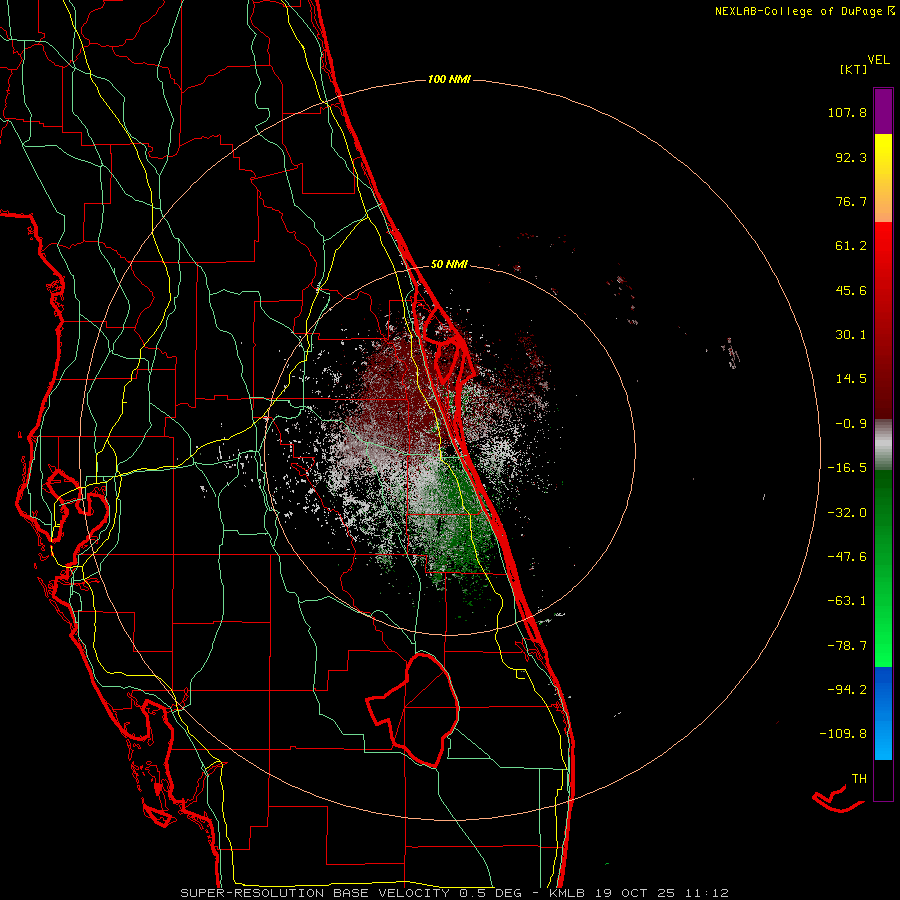This screenshot has width=900, height=900.
Task: Pick the -0.9 legend value
Action: (851, 424)
